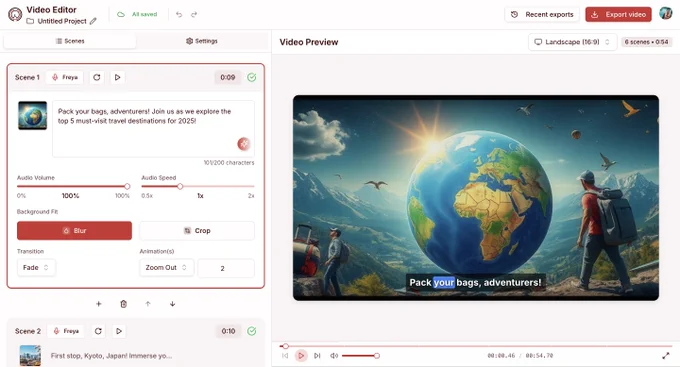The height and width of the screenshot is (367, 680).
Task: Open the Zoom Out animation dropdown
Action: [x=167, y=268]
